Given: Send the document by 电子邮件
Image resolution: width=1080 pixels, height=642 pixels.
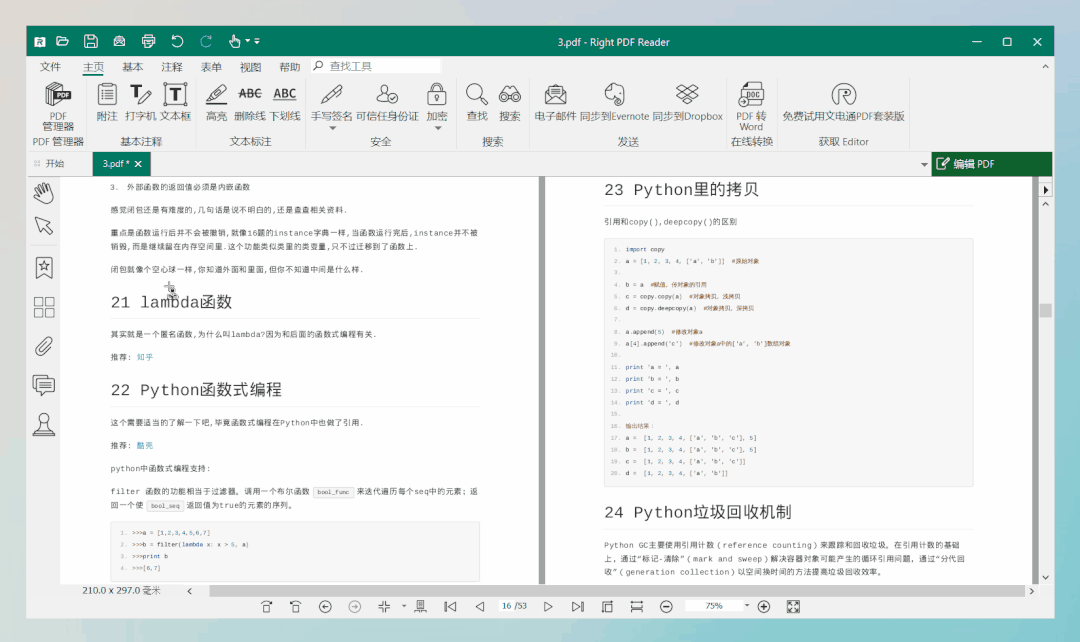Looking at the screenshot, I should coord(555,102).
